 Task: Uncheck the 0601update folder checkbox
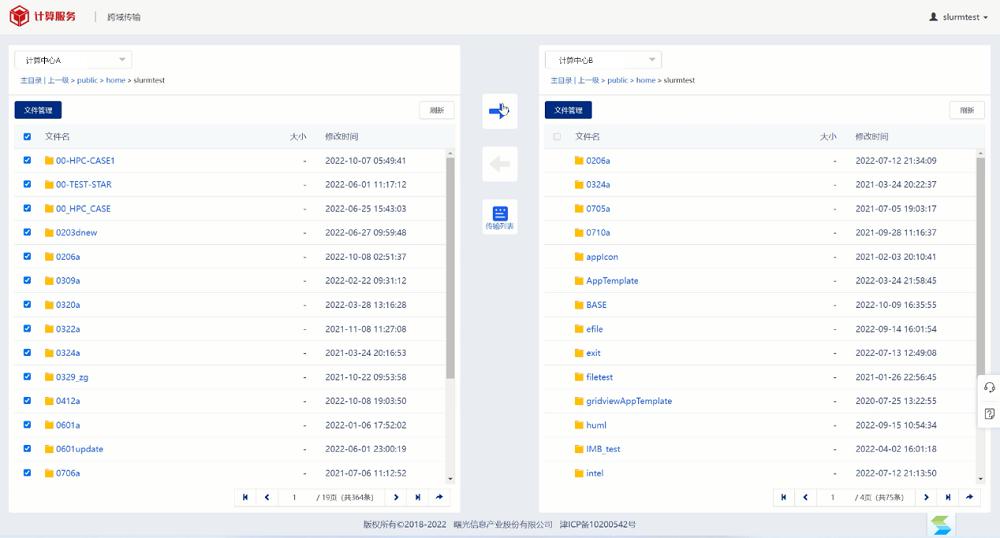(x=27, y=449)
